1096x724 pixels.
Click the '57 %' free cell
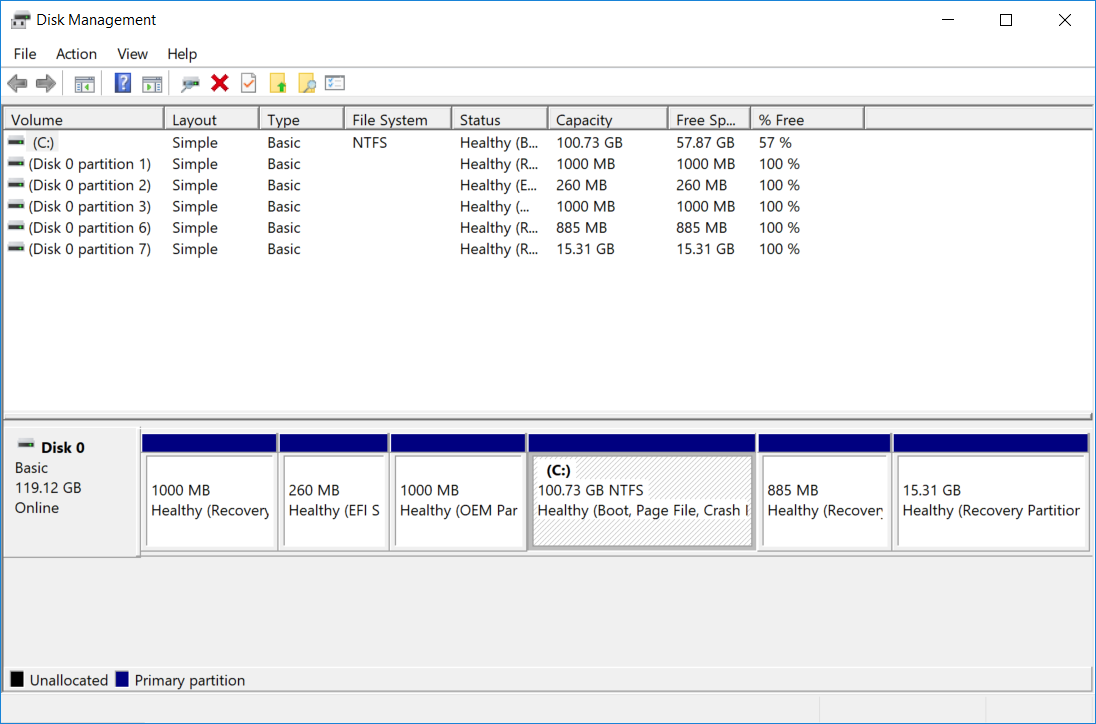pos(775,143)
